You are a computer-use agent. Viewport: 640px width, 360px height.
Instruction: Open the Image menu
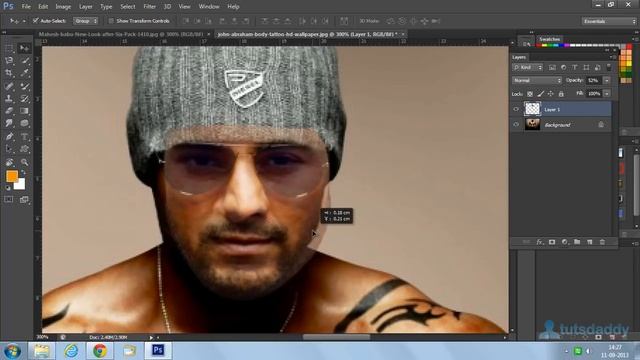point(63,7)
